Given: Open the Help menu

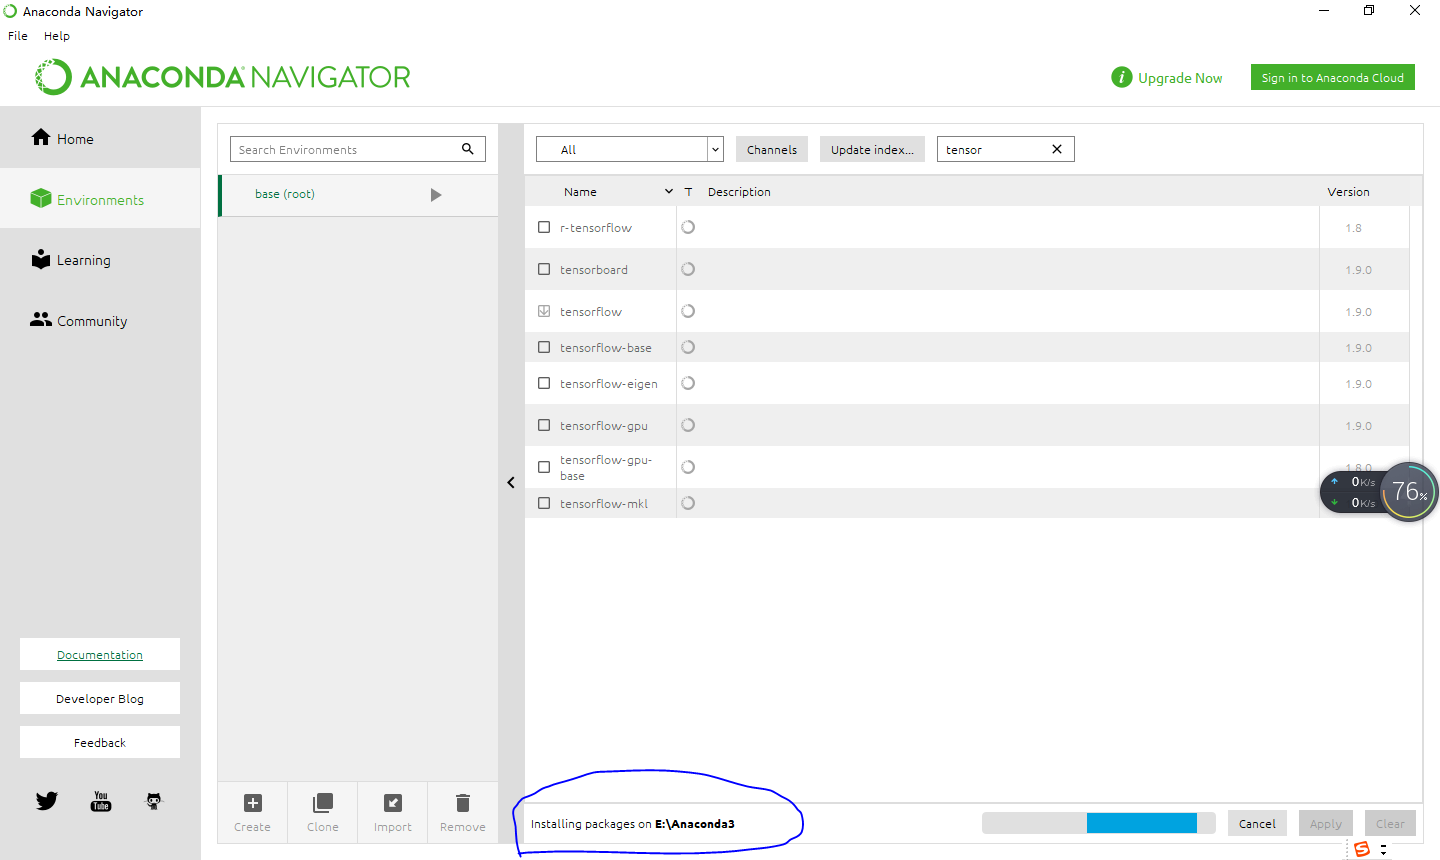Looking at the screenshot, I should click(57, 35).
